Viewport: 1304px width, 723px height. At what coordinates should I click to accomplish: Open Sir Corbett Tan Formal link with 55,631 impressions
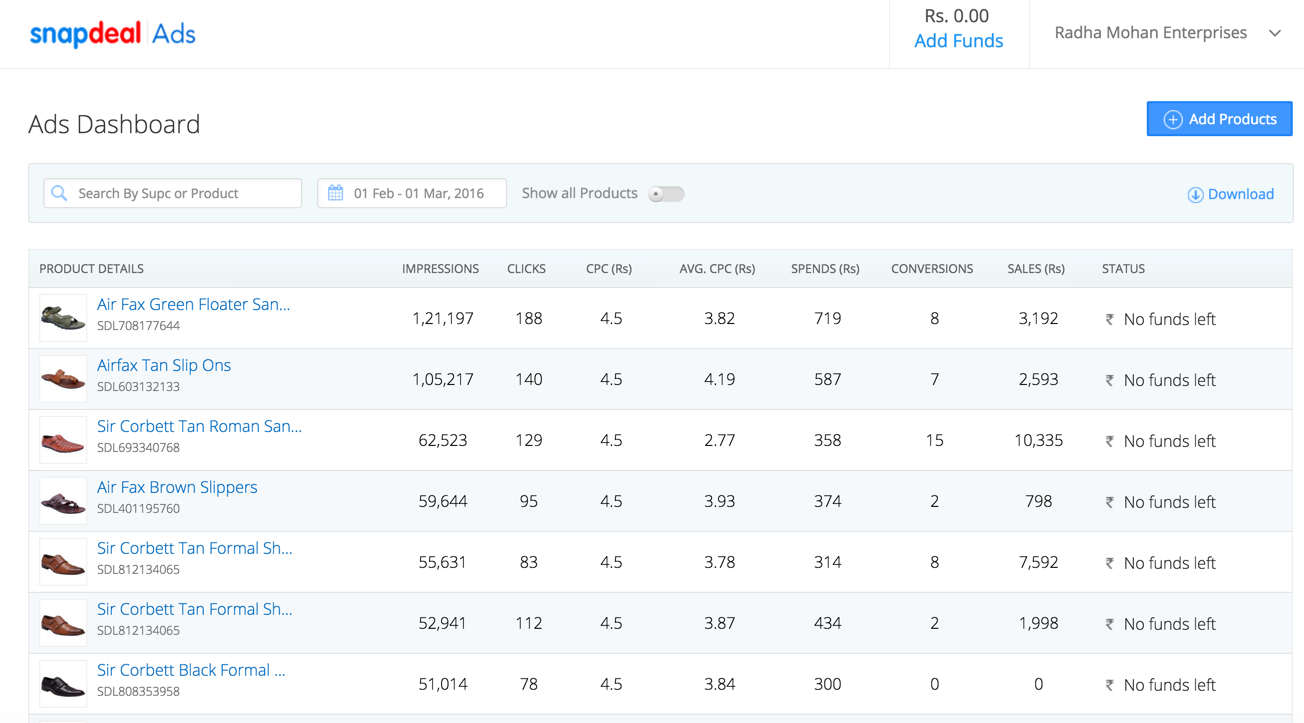tap(195, 548)
